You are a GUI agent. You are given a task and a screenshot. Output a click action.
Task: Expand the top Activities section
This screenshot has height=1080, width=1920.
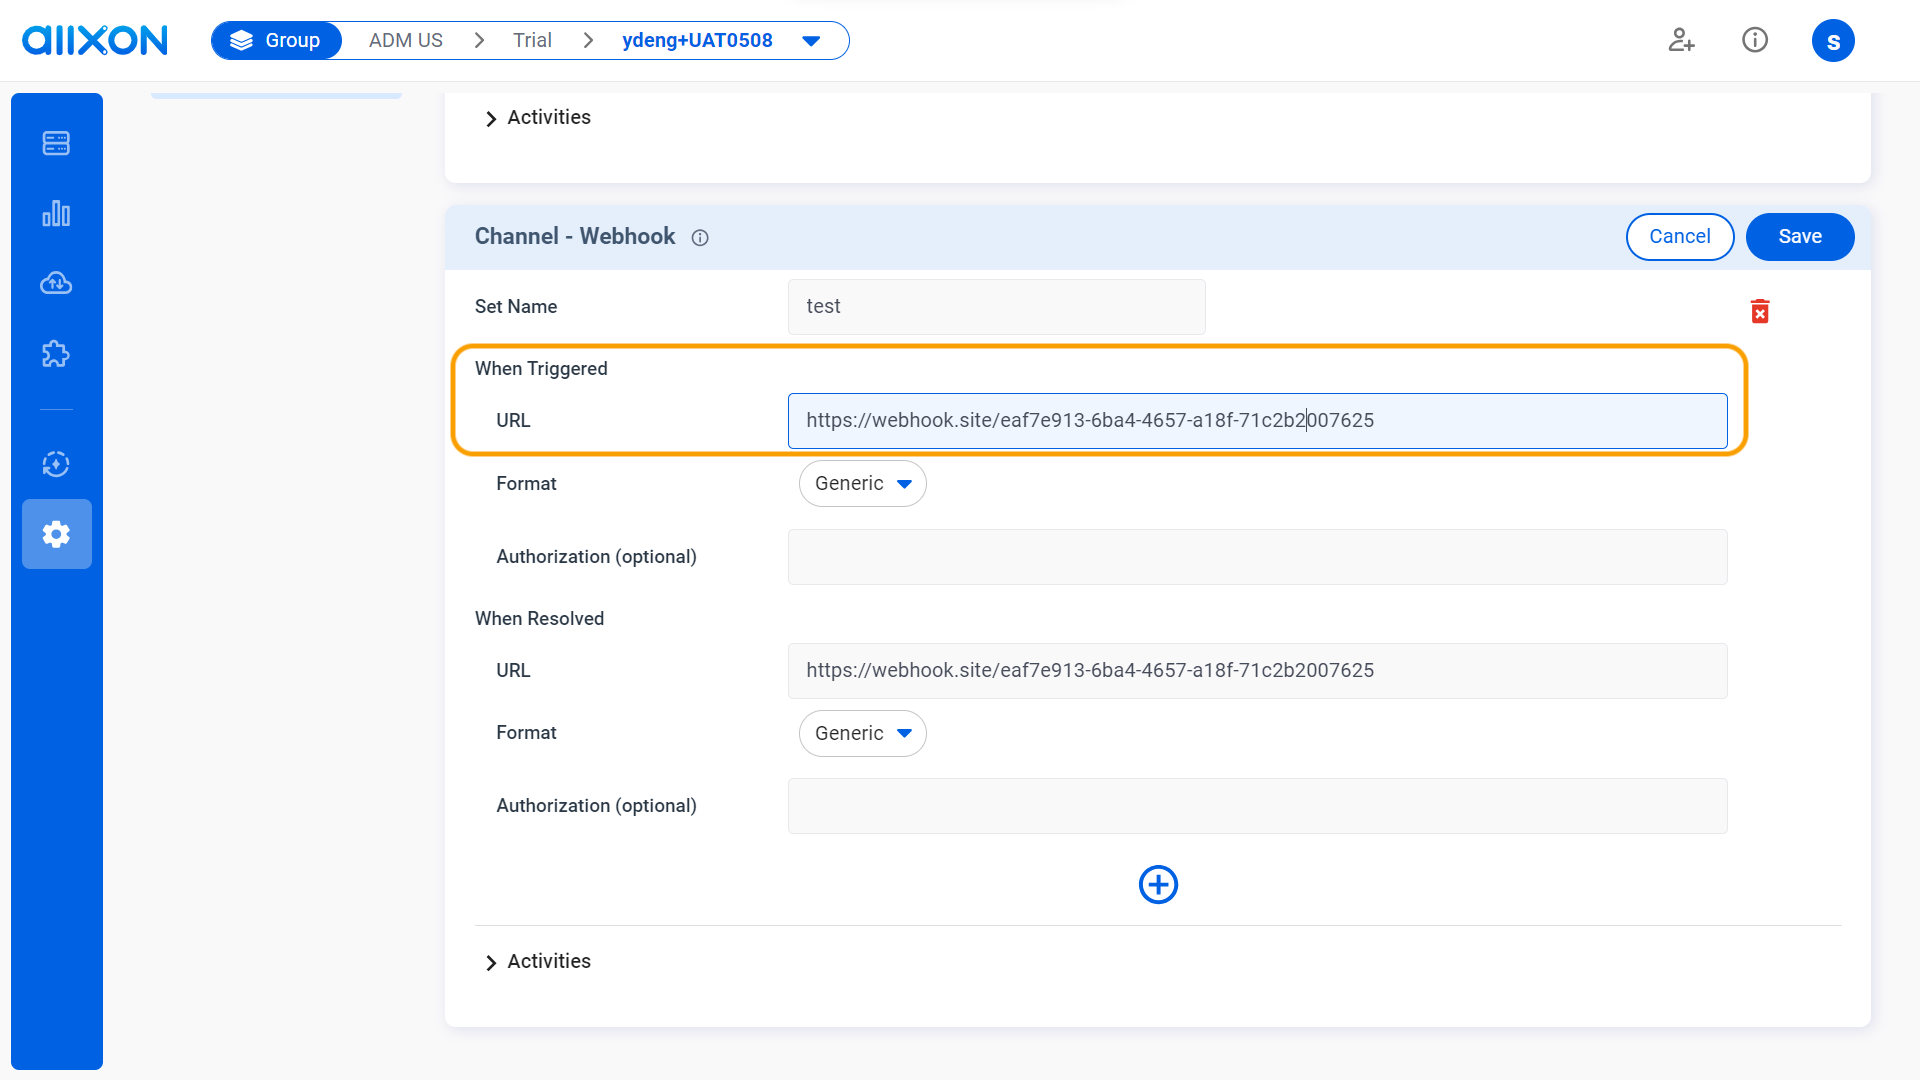pos(548,117)
